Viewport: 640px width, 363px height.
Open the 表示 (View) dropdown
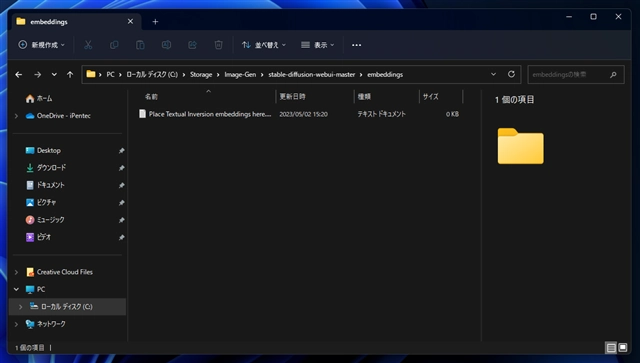pyautogui.click(x=318, y=45)
